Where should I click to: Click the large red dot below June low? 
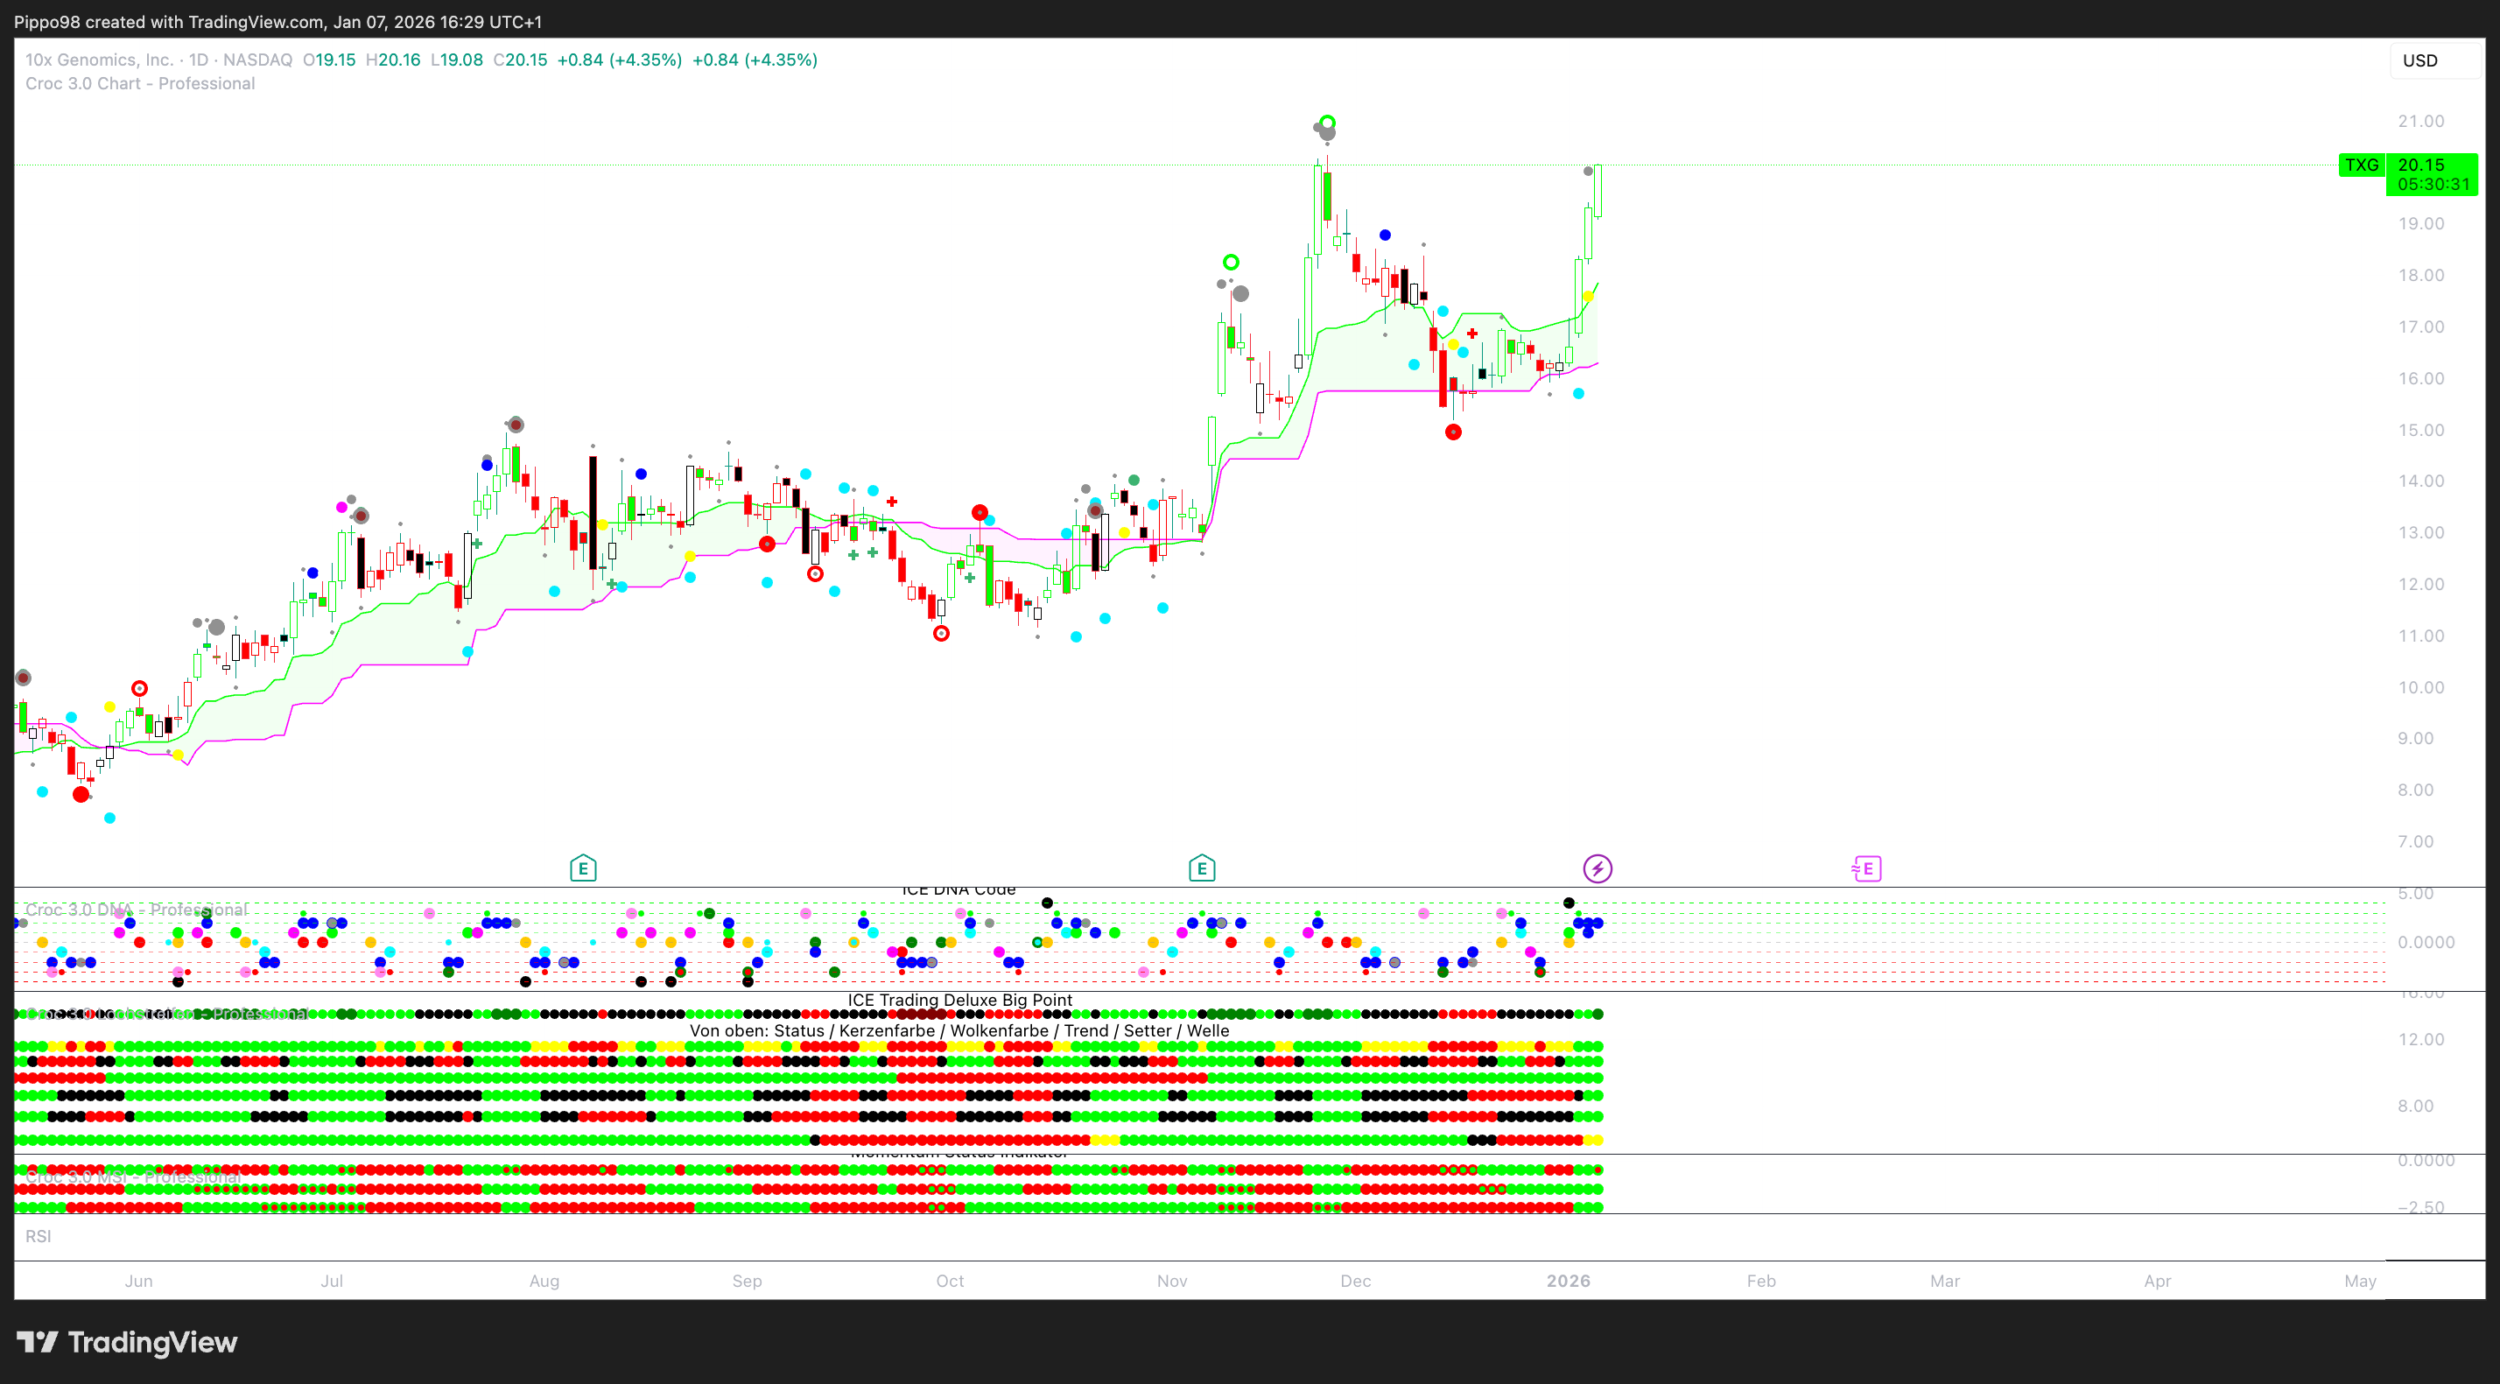click(x=81, y=794)
